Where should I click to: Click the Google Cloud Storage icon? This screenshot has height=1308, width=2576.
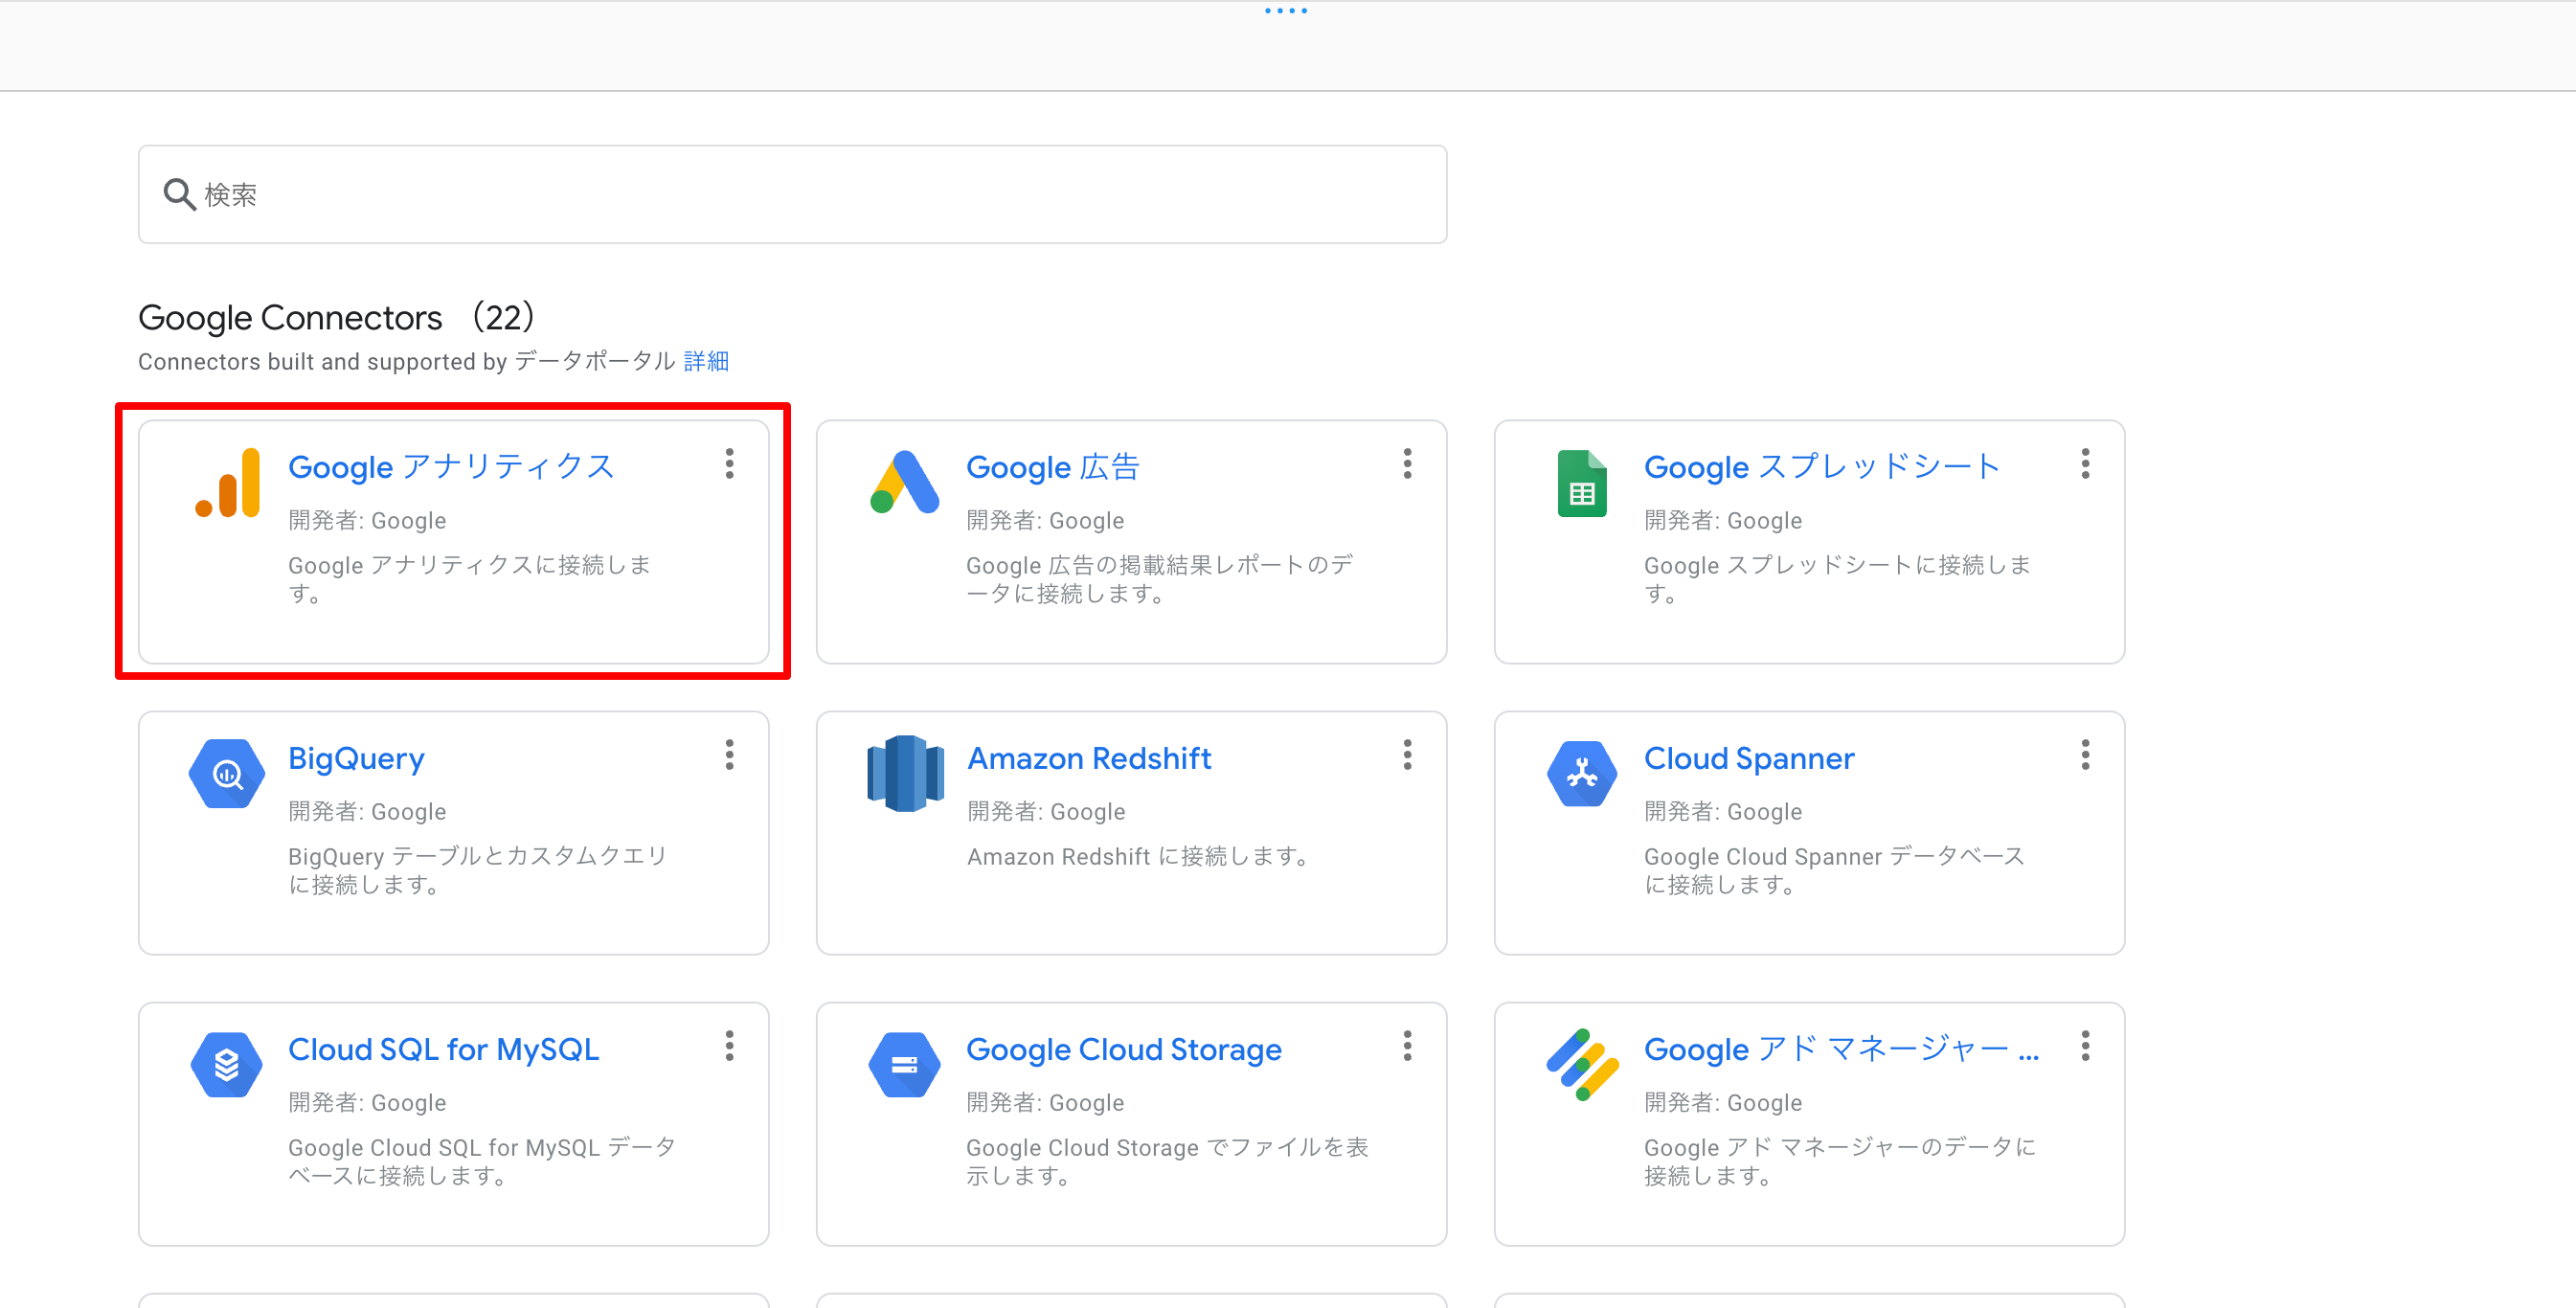click(x=905, y=1065)
